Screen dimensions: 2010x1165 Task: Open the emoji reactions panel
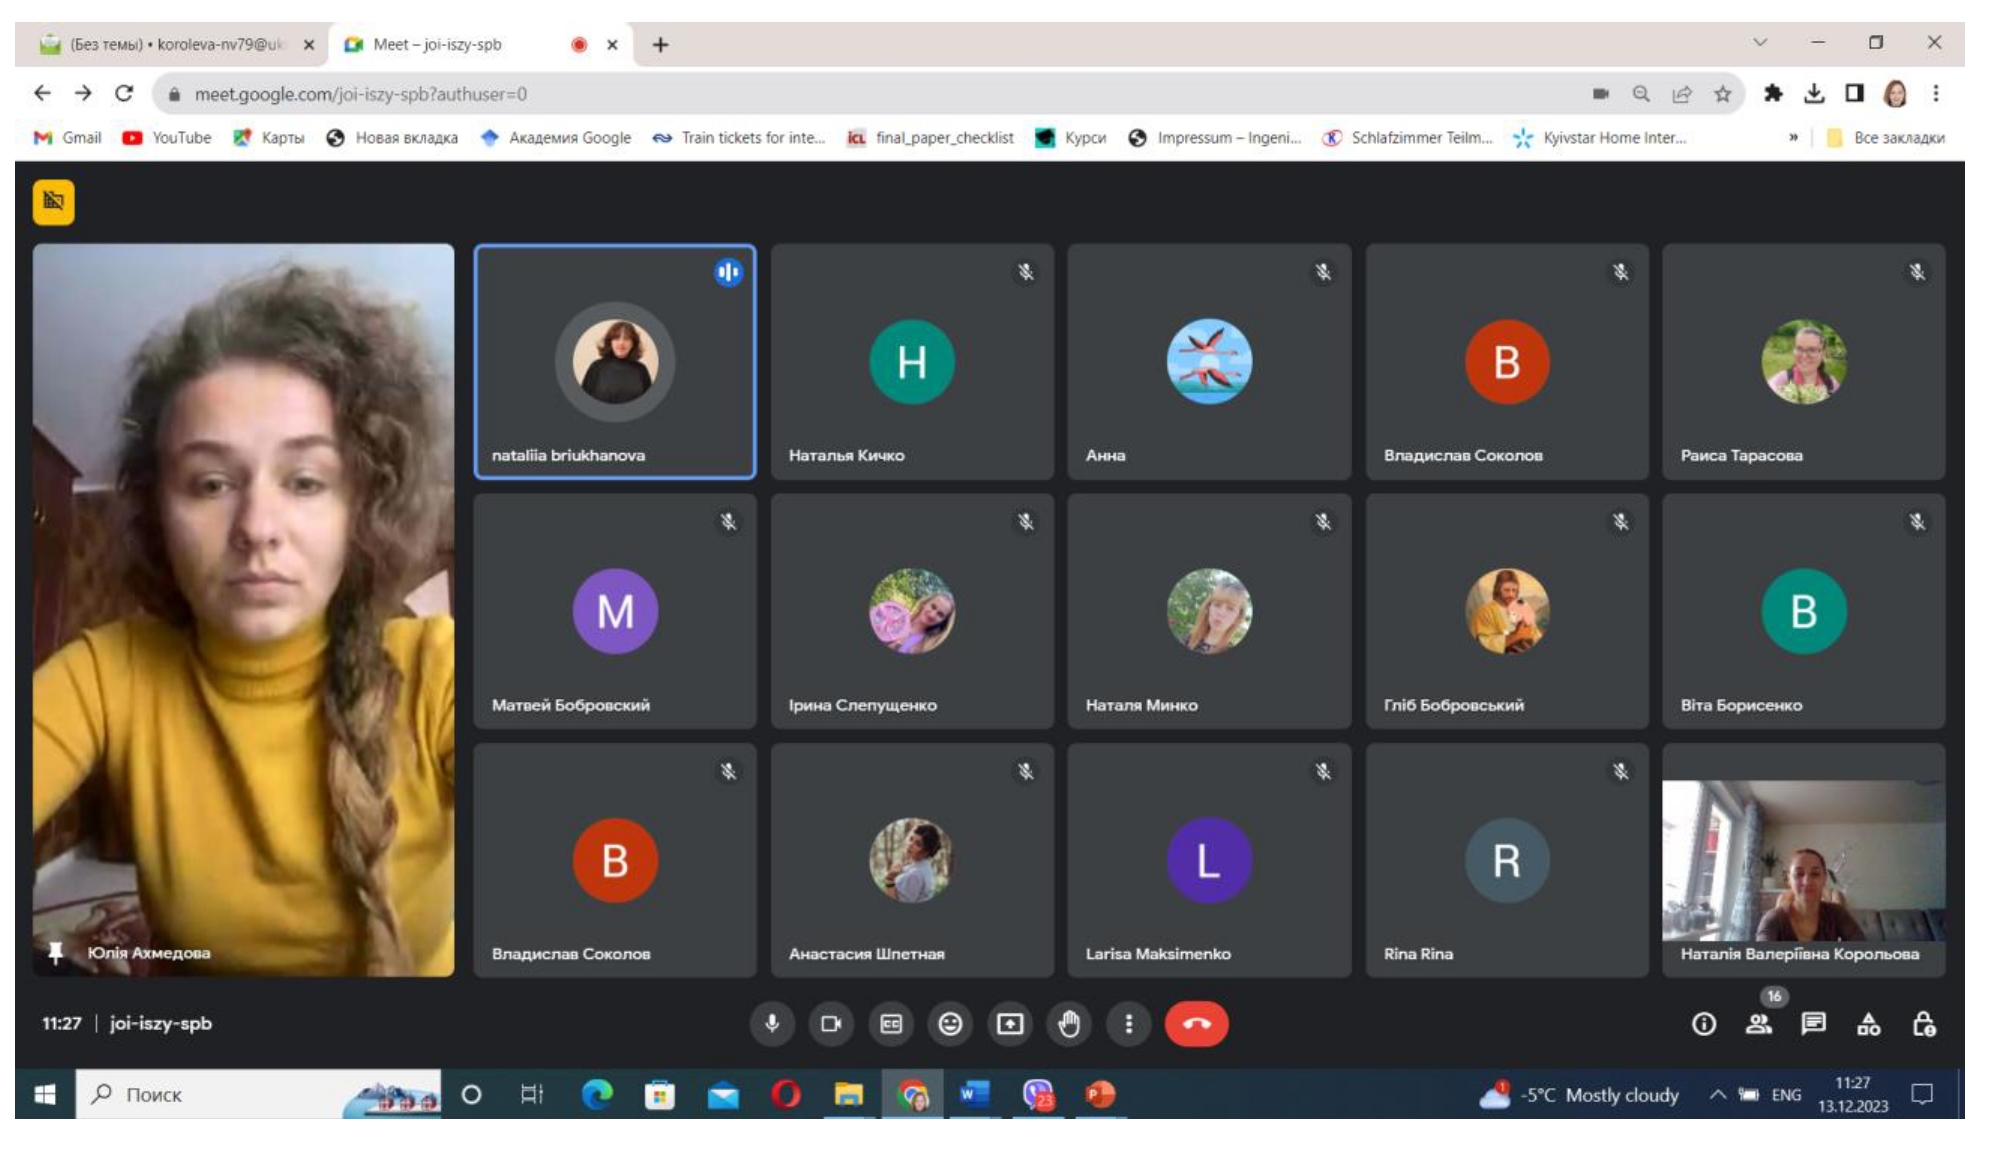[x=950, y=1024]
